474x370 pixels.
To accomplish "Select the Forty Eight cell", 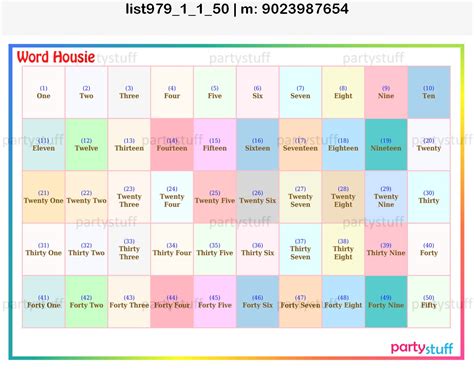I will [x=343, y=302].
